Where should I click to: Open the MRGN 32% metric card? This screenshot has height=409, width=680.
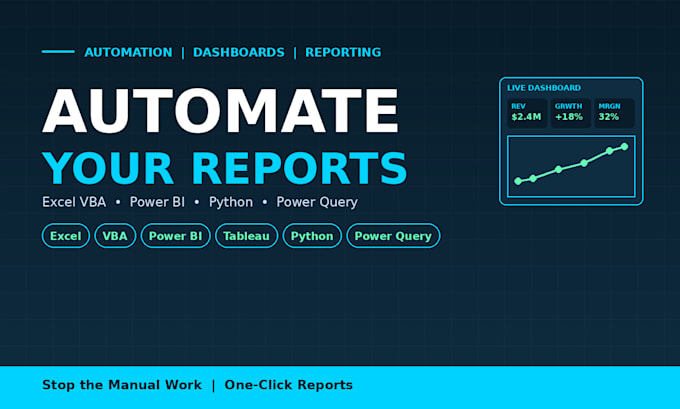[614, 113]
